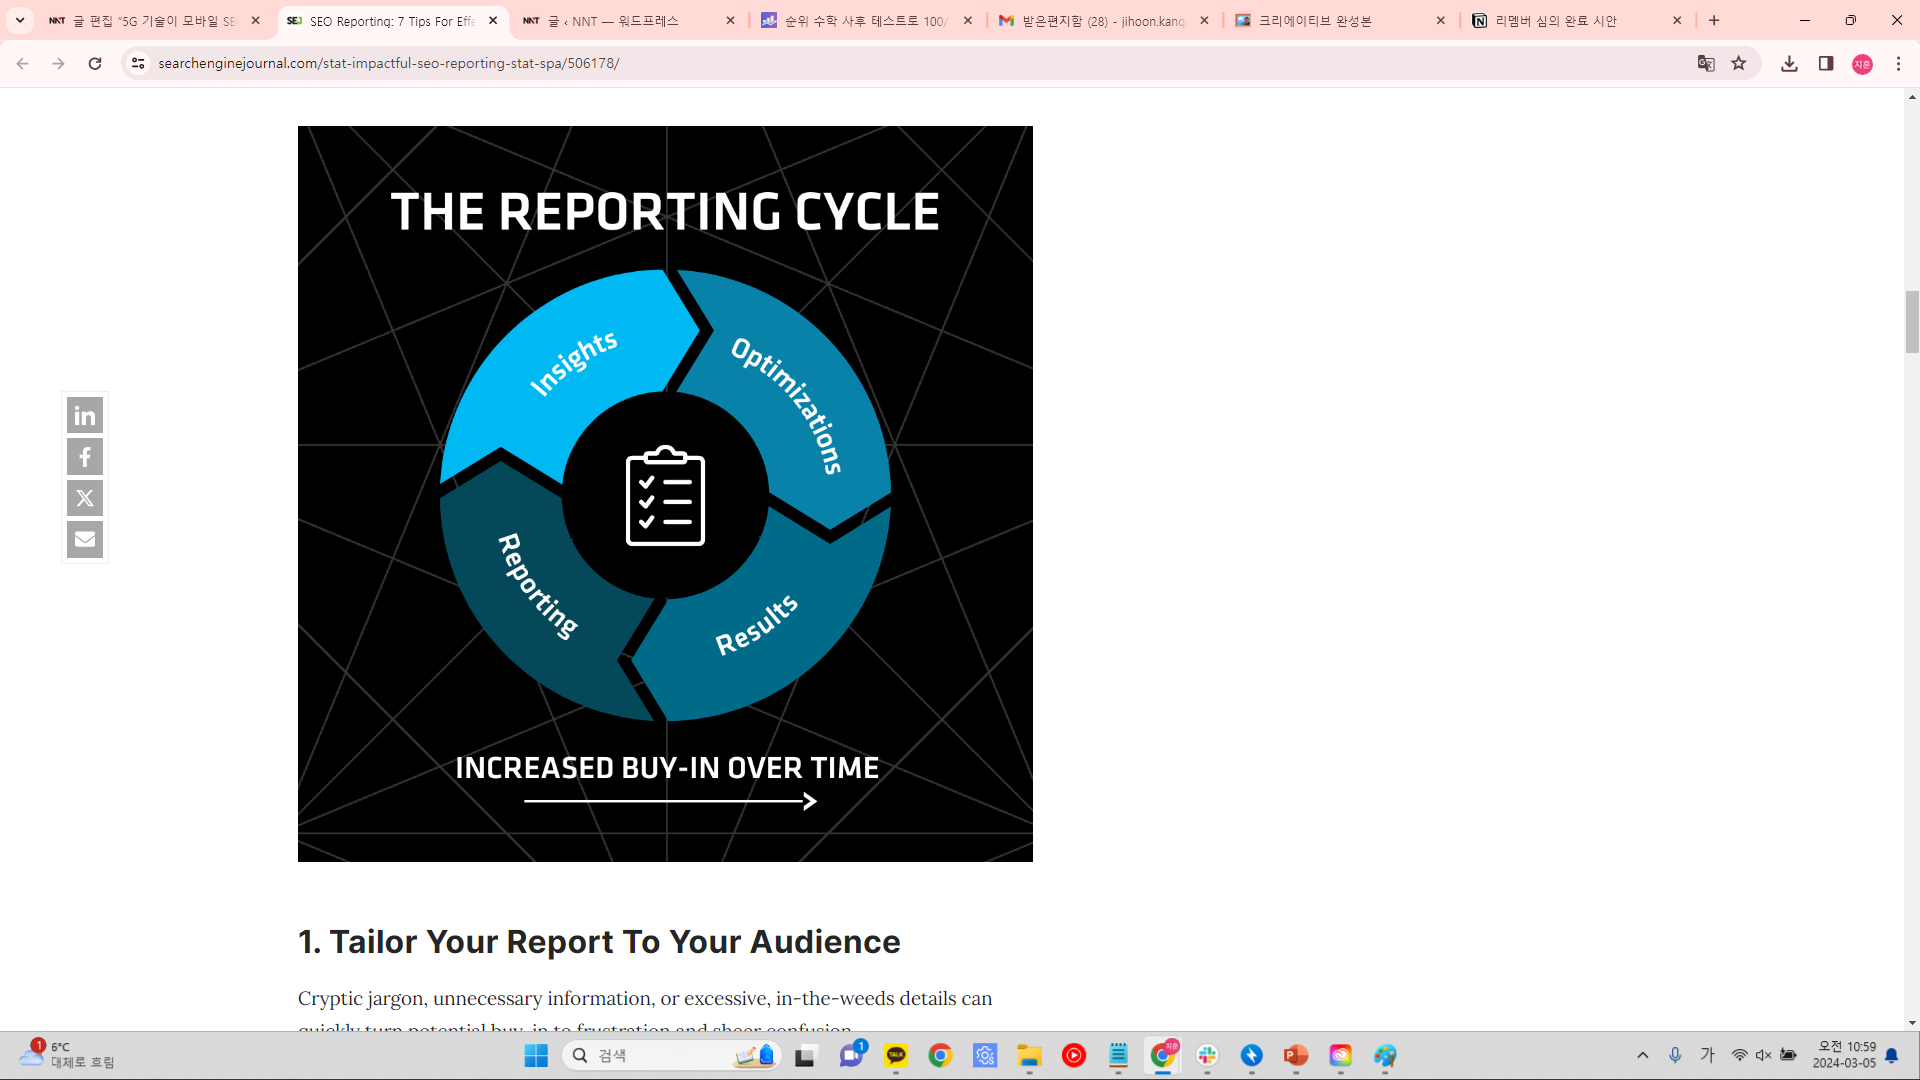Screen dimensions: 1920x1080
Task: Open KakaoTalk from taskbar
Action: point(896,1056)
